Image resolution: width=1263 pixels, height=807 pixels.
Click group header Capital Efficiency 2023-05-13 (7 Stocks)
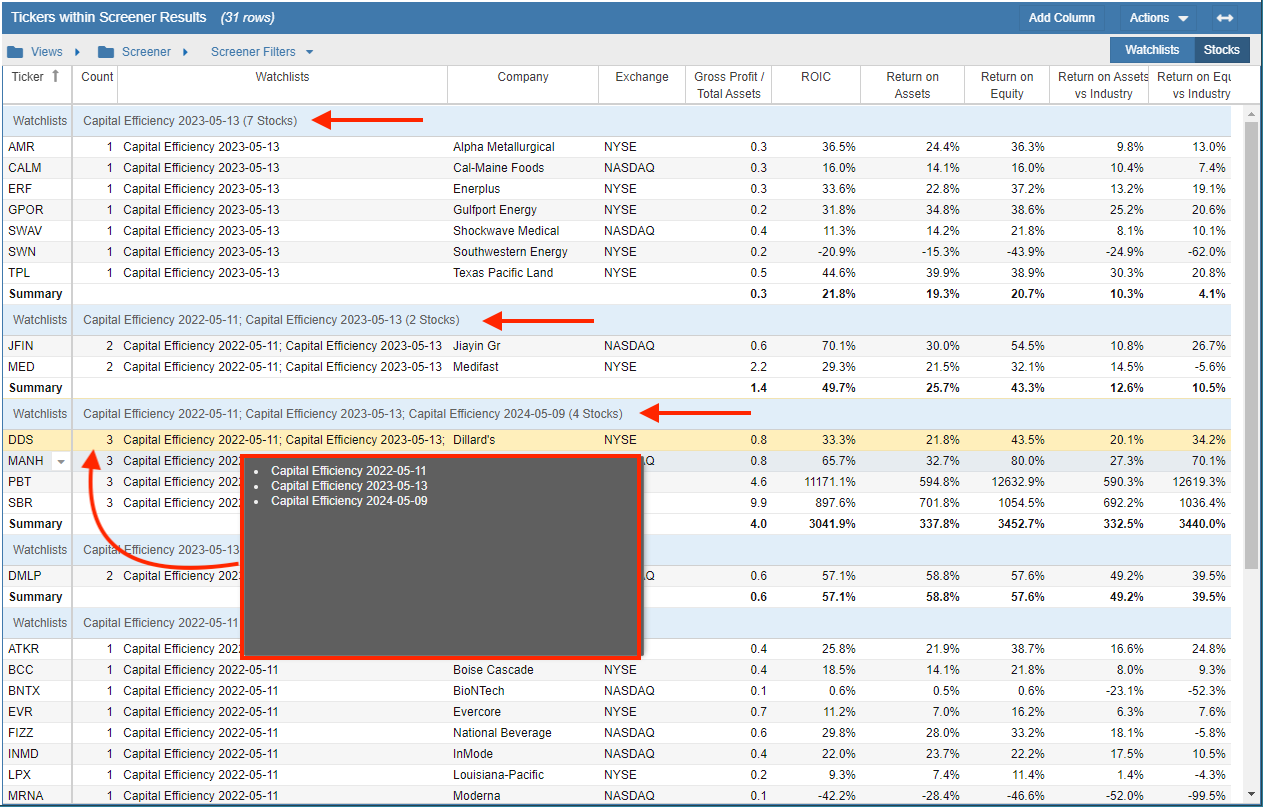point(190,121)
